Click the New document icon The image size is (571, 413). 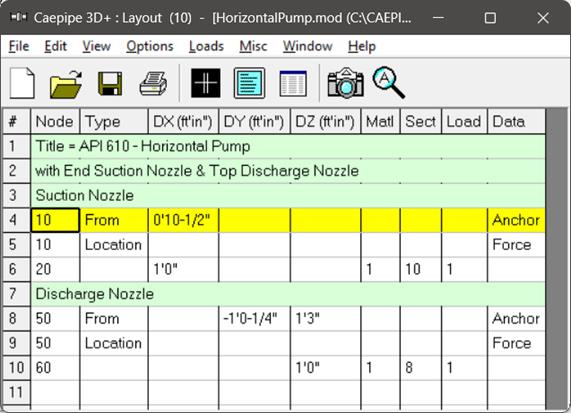[x=22, y=83]
